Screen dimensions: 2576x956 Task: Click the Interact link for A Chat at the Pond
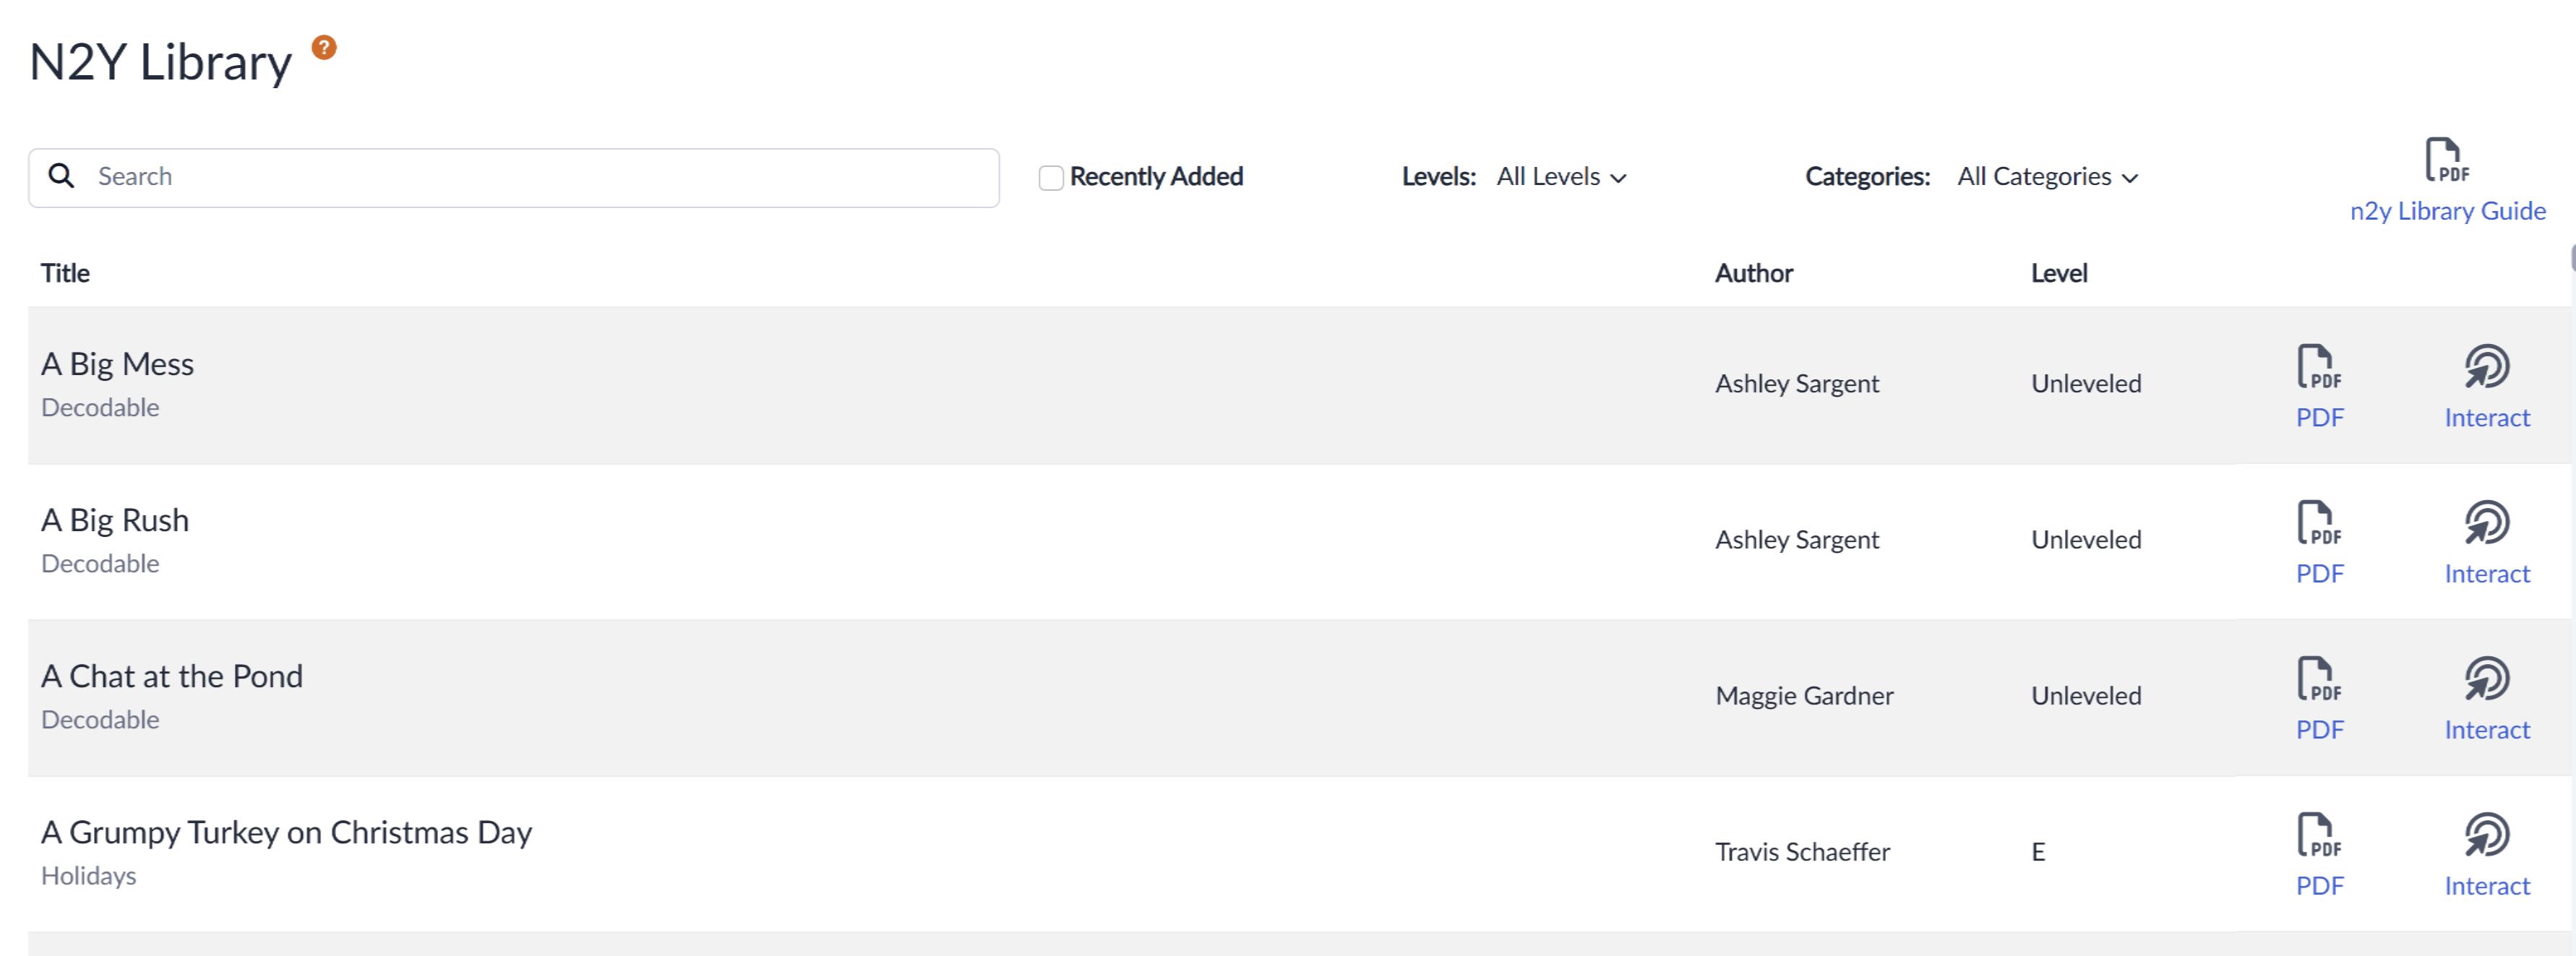pos(2487,729)
